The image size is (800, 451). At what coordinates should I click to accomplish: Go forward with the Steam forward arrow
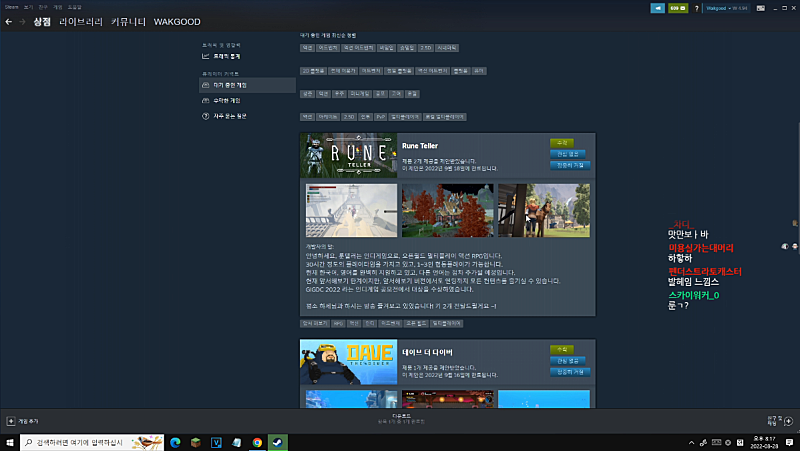(22, 21)
